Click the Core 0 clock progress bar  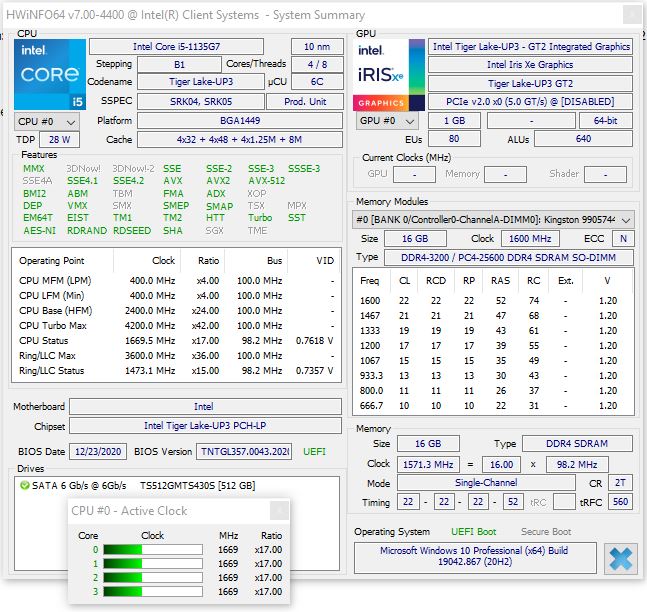click(x=153, y=550)
